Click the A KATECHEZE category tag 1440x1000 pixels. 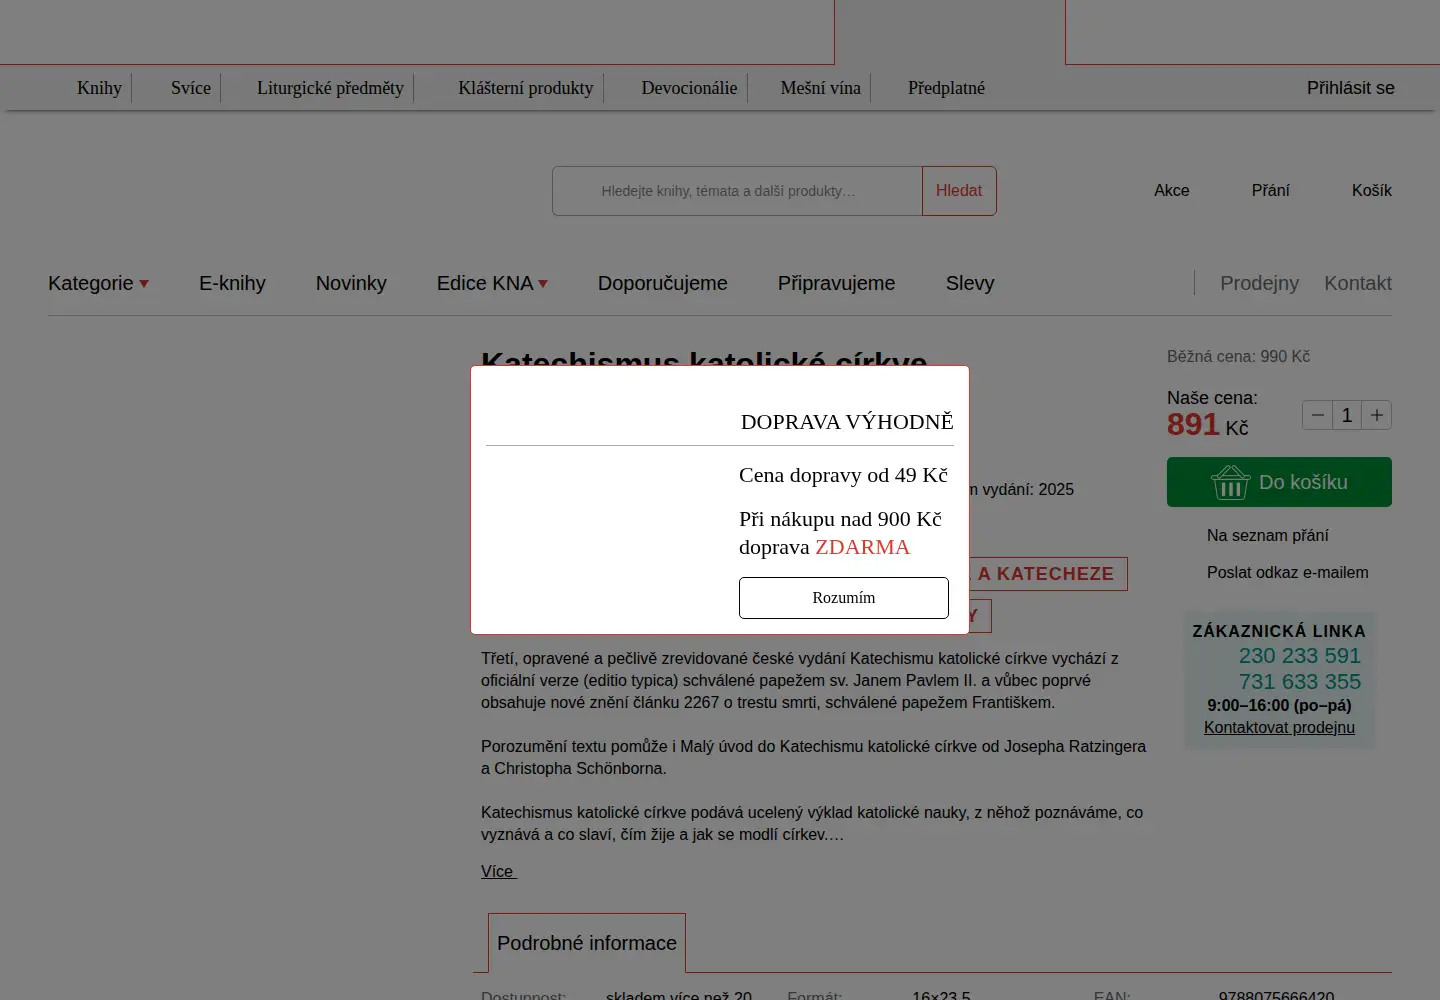1046,574
